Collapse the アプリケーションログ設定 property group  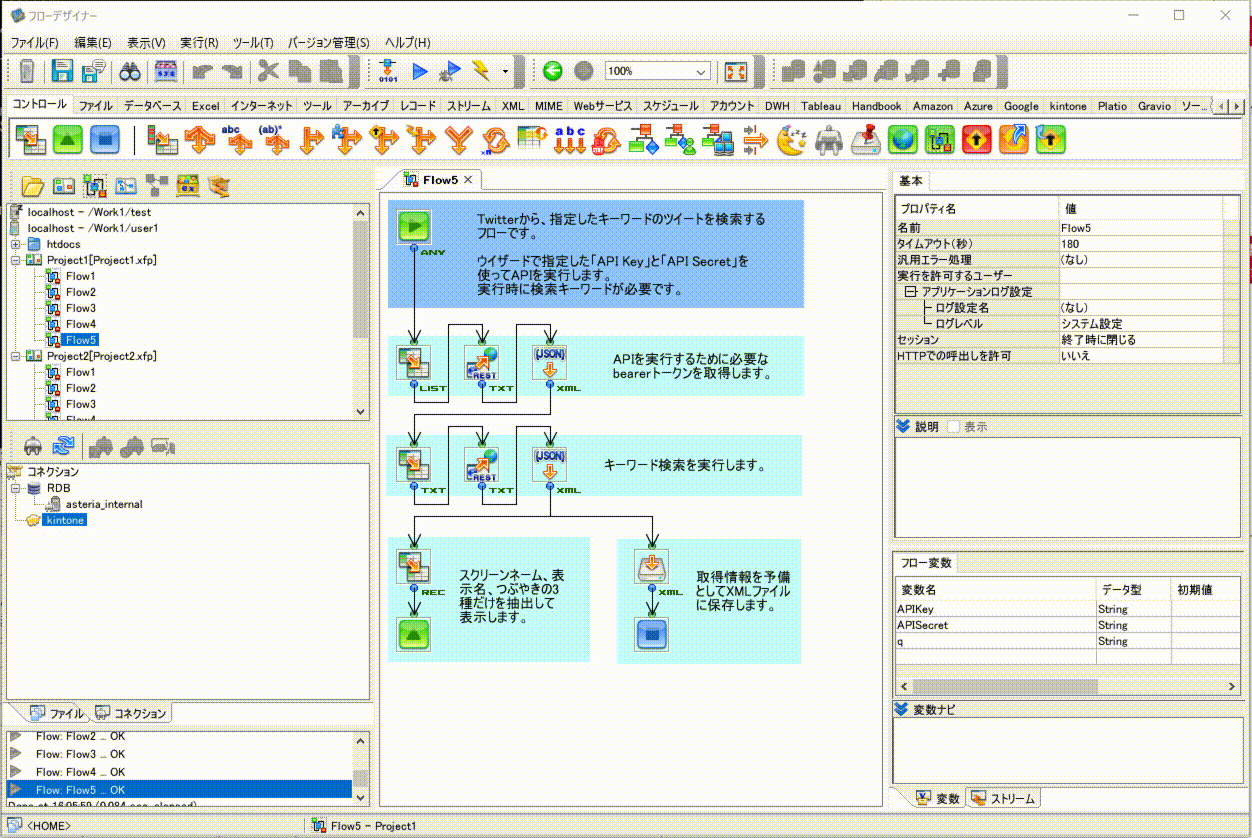(911, 292)
